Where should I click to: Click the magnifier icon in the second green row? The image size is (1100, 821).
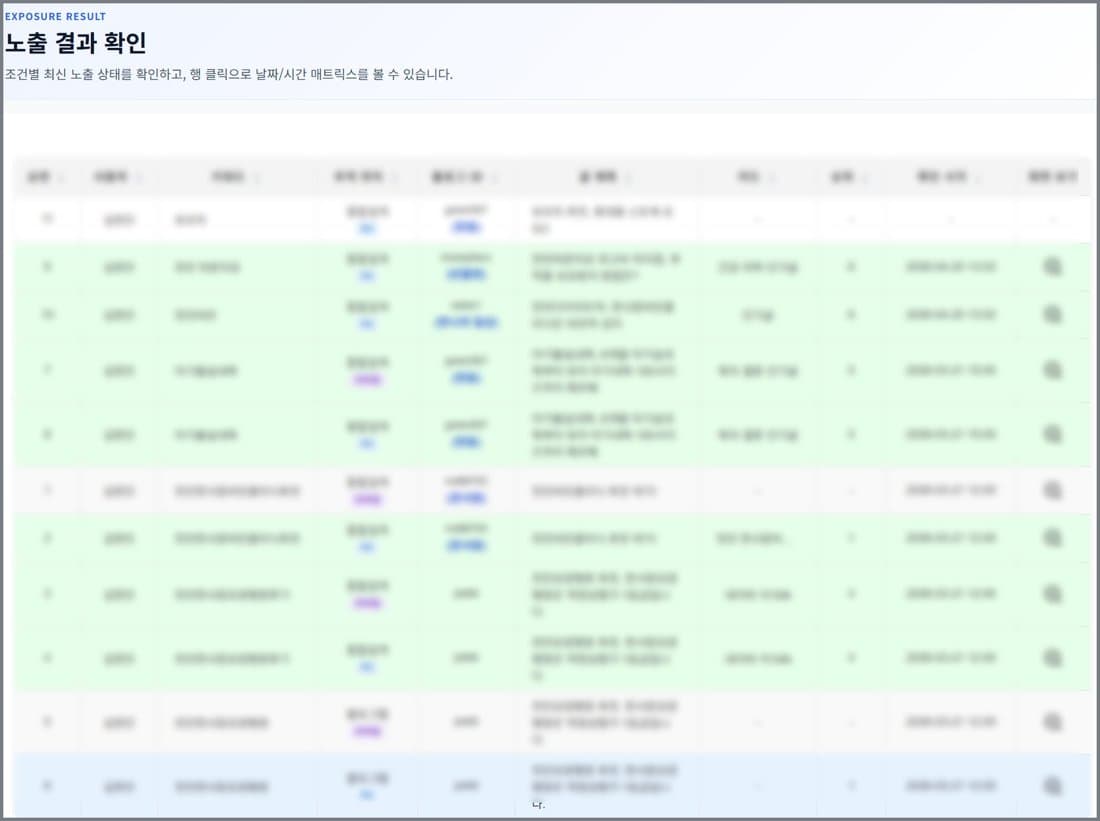[1052, 314]
